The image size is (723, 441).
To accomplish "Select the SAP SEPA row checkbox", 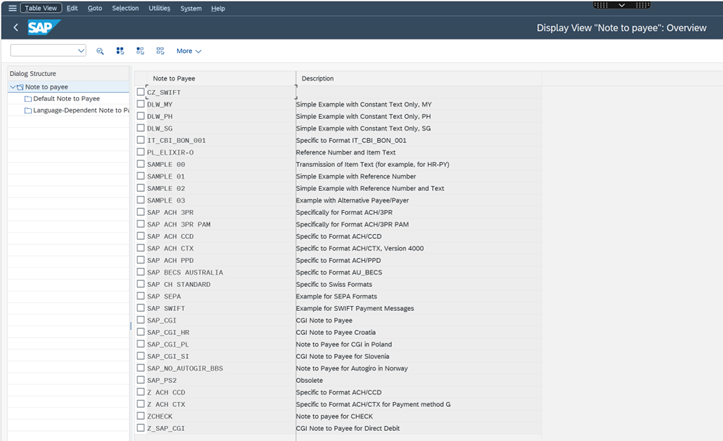I will pos(141,296).
